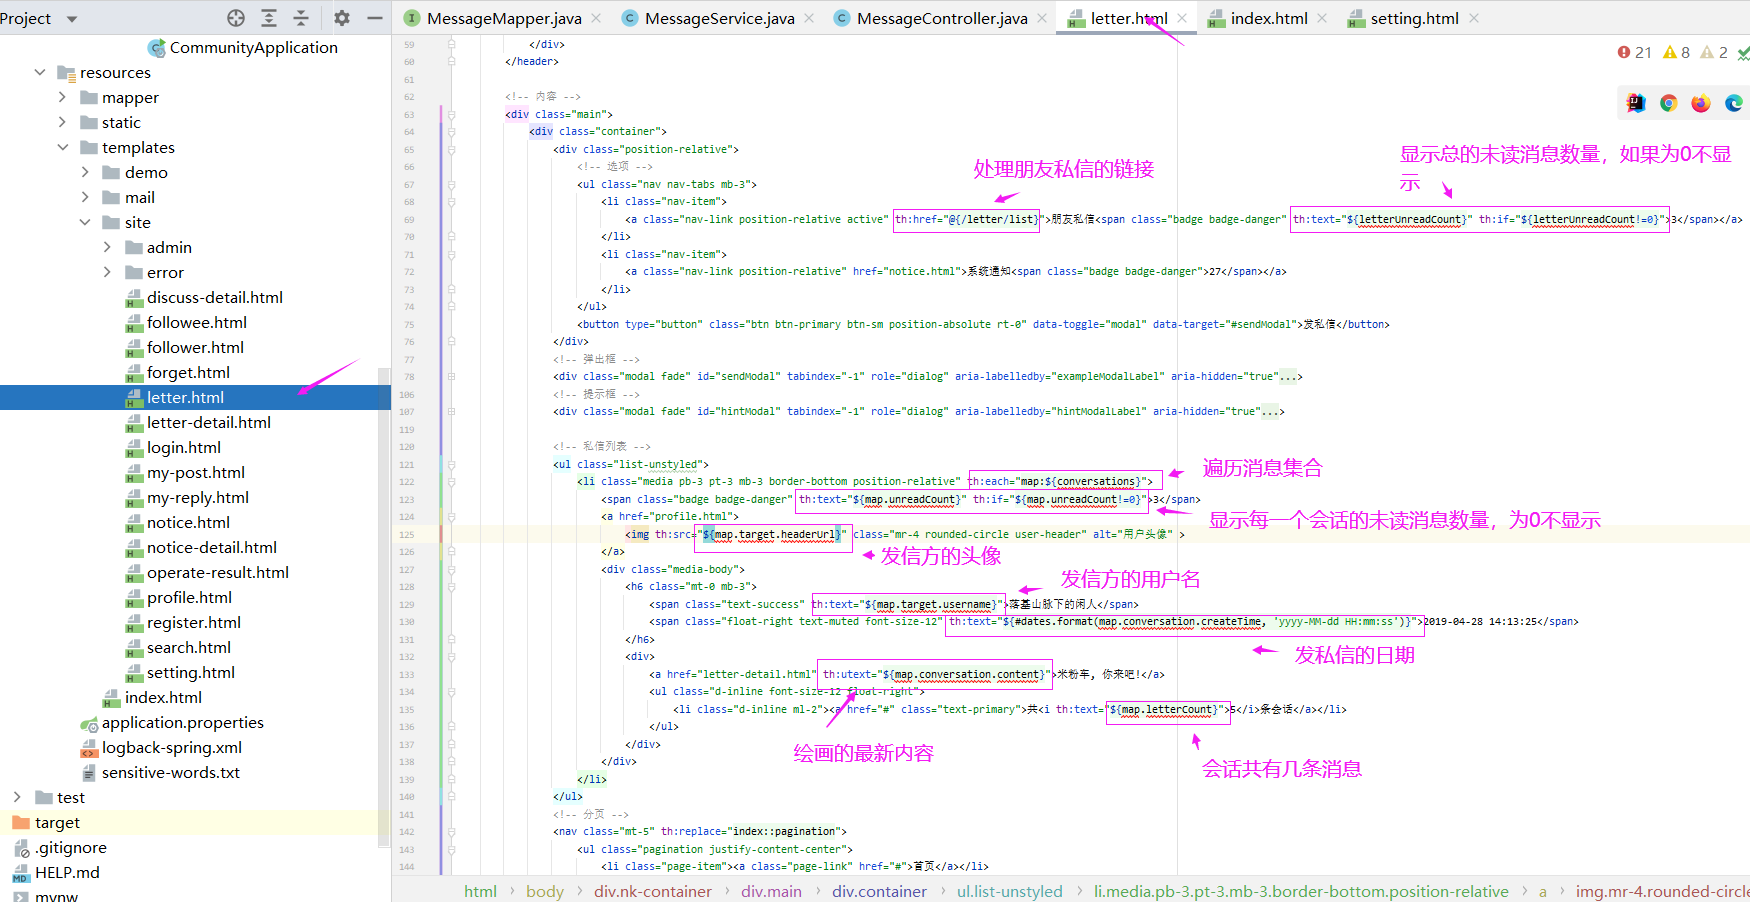Click div.container breadcrumb

coord(879,891)
